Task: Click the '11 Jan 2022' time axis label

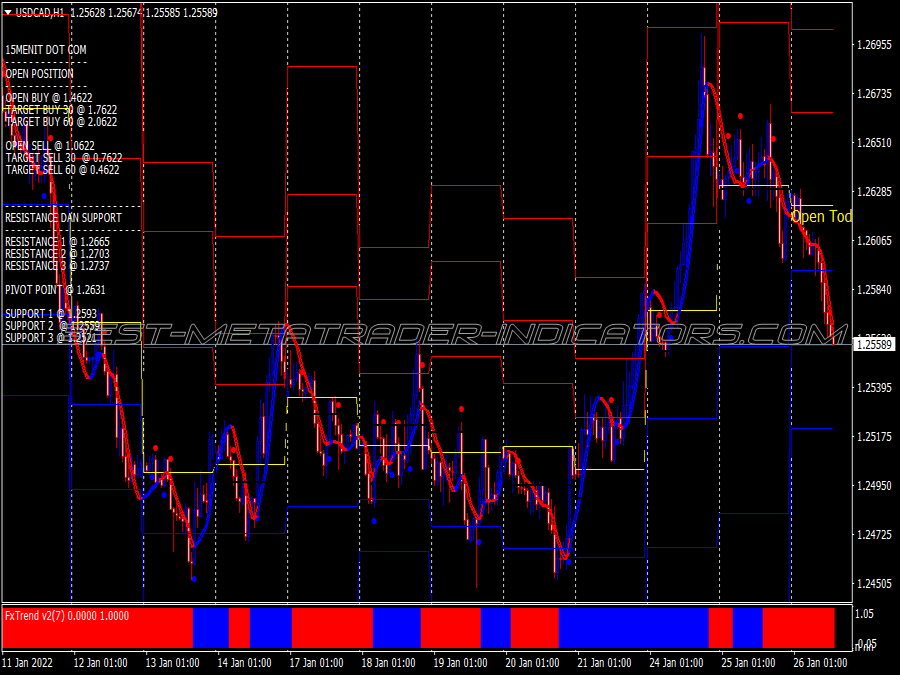Action: coord(27,663)
